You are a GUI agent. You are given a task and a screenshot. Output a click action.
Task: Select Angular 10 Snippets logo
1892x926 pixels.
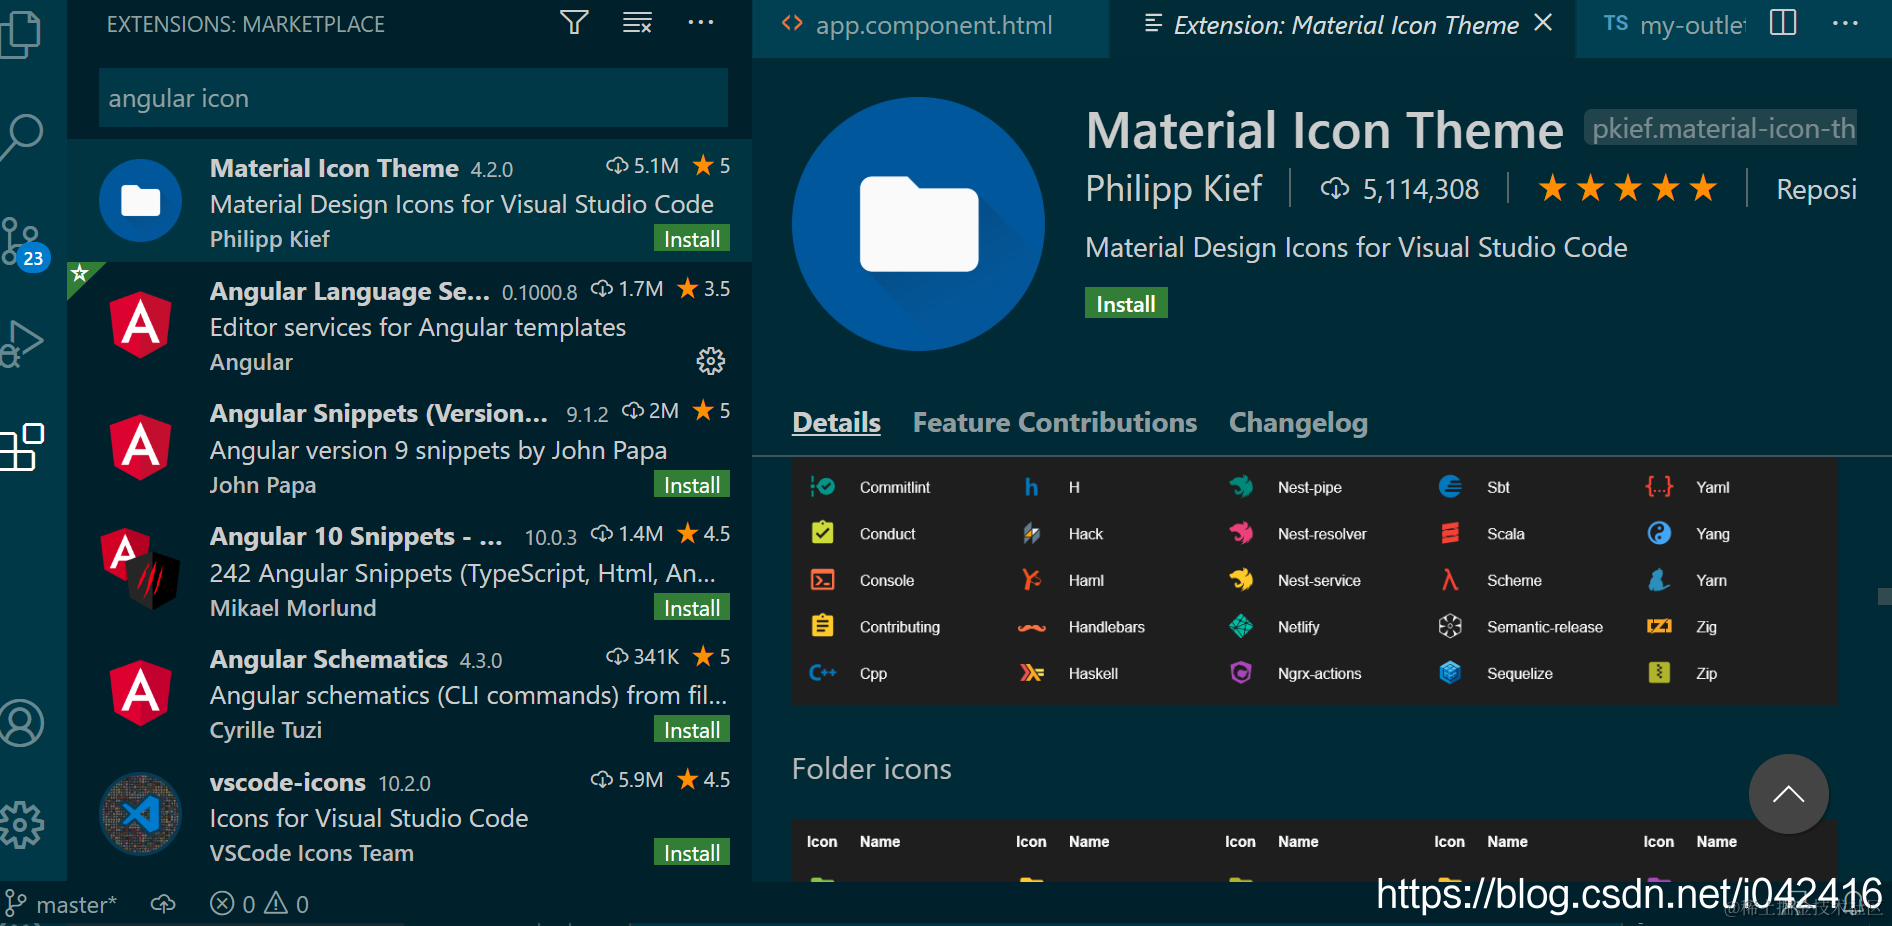pos(141,569)
